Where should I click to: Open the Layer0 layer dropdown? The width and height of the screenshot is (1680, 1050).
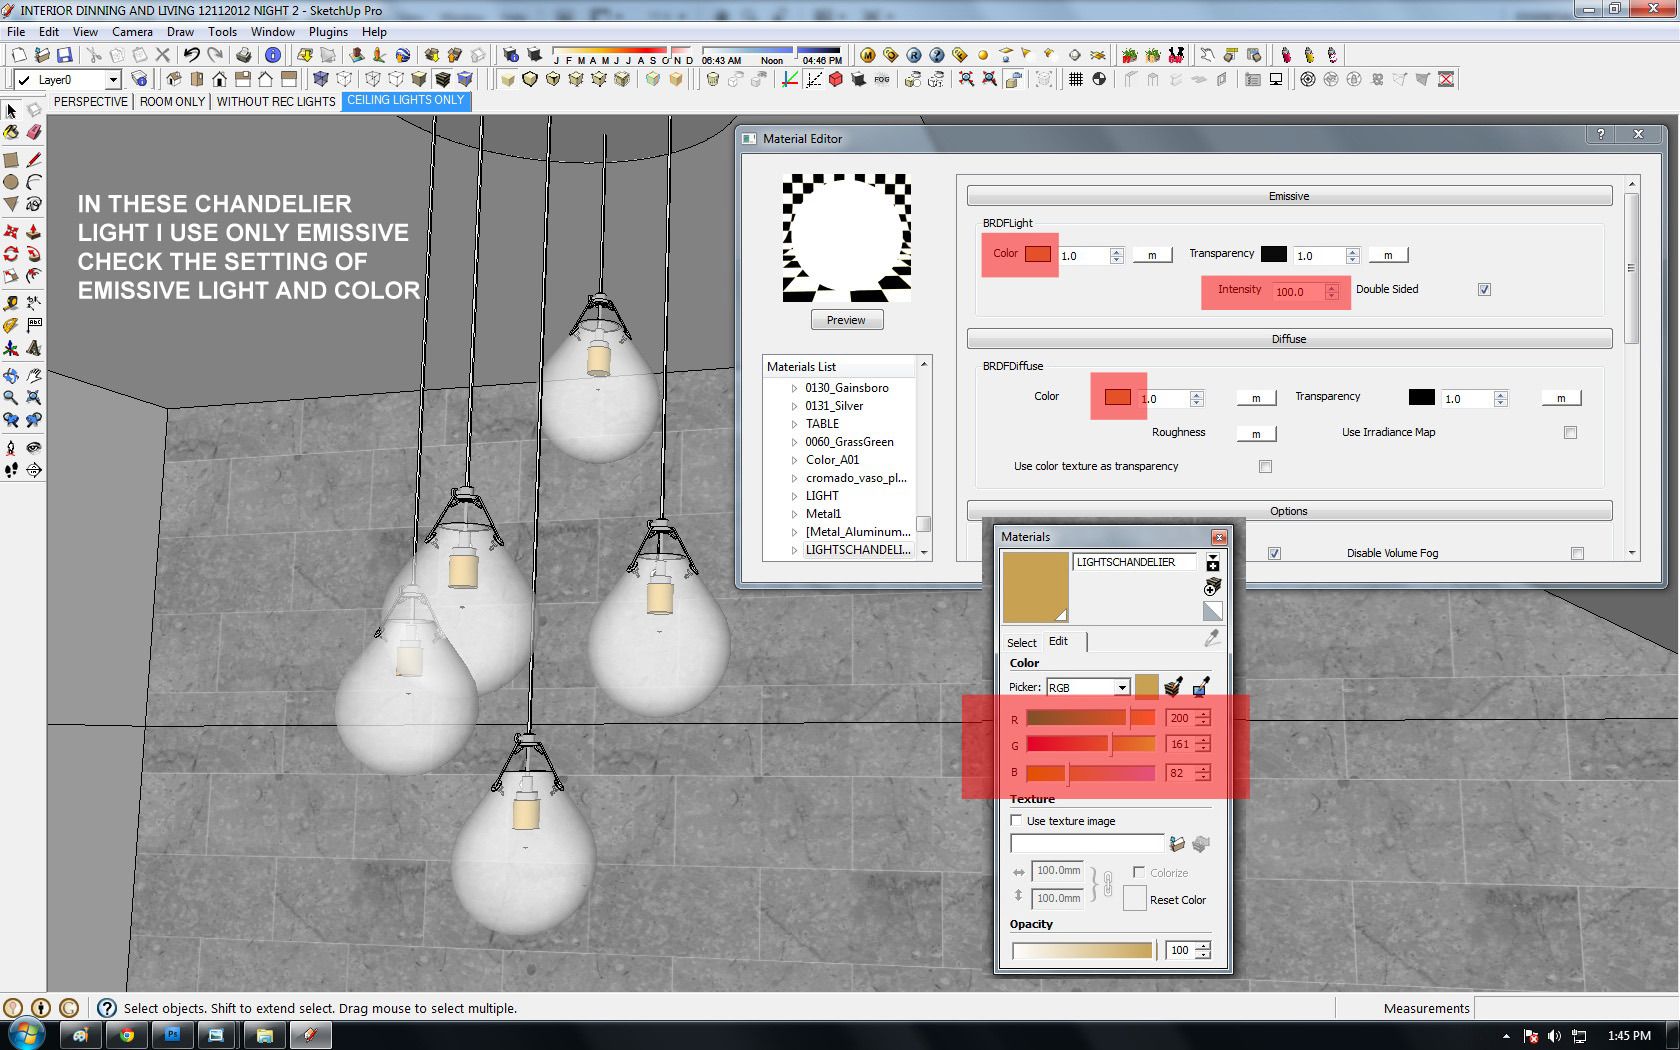113,80
